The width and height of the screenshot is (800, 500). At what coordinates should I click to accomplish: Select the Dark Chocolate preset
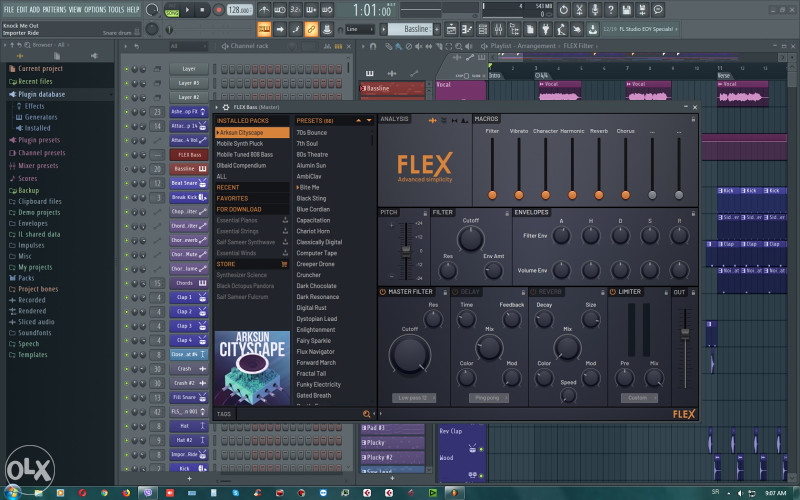[x=316, y=286]
